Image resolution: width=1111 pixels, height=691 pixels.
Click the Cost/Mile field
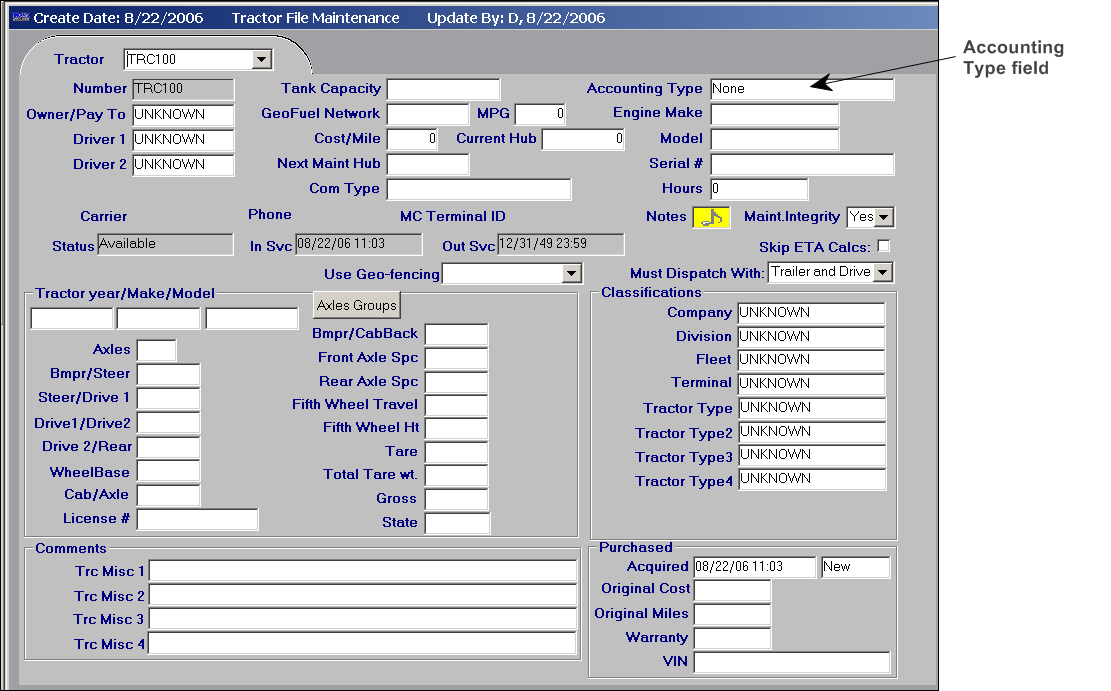pyautogui.click(x=412, y=139)
